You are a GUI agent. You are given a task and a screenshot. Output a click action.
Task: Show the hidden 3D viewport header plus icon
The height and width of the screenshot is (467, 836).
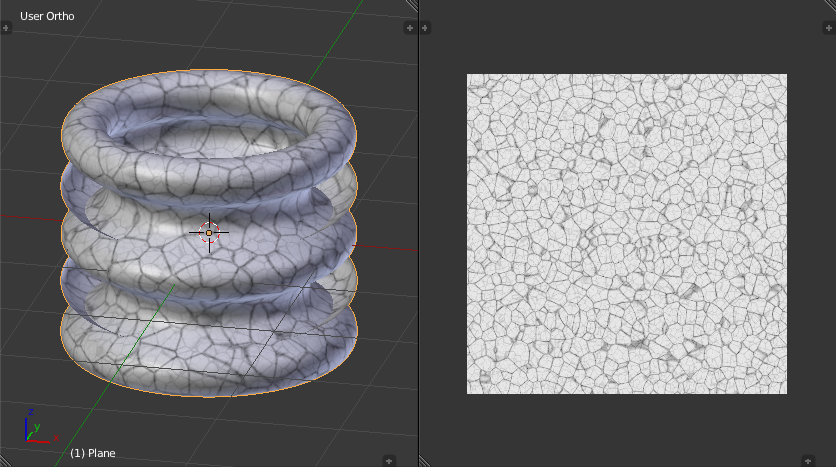(389, 460)
